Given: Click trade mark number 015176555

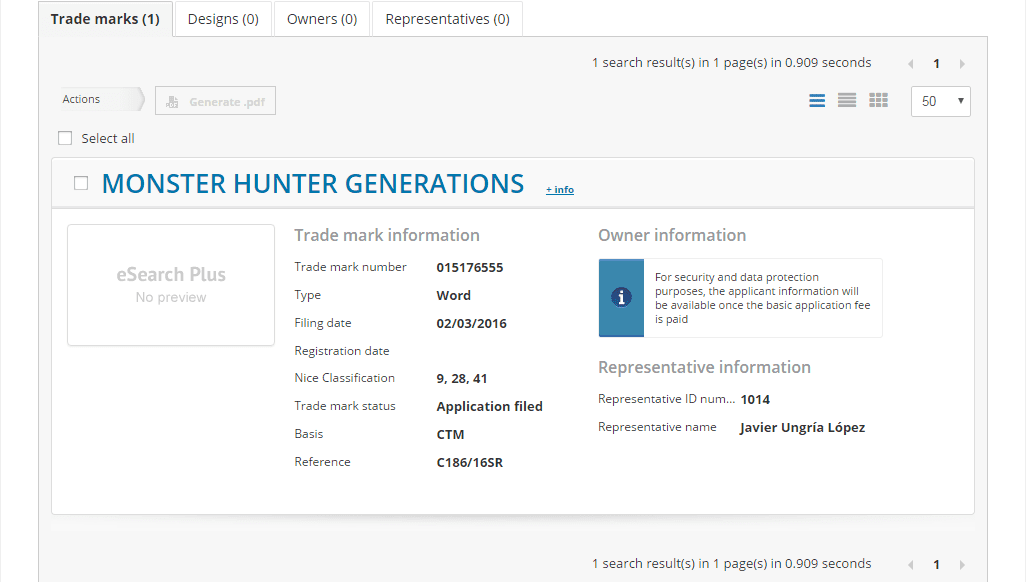Looking at the screenshot, I should click(x=470, y=268).
